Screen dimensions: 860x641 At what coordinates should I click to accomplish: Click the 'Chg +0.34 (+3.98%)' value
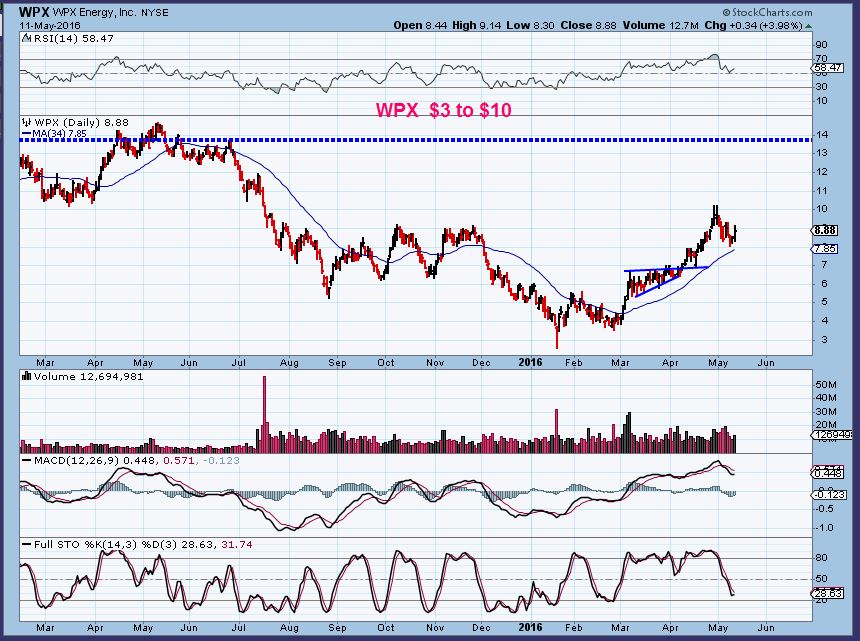point(754,25)
